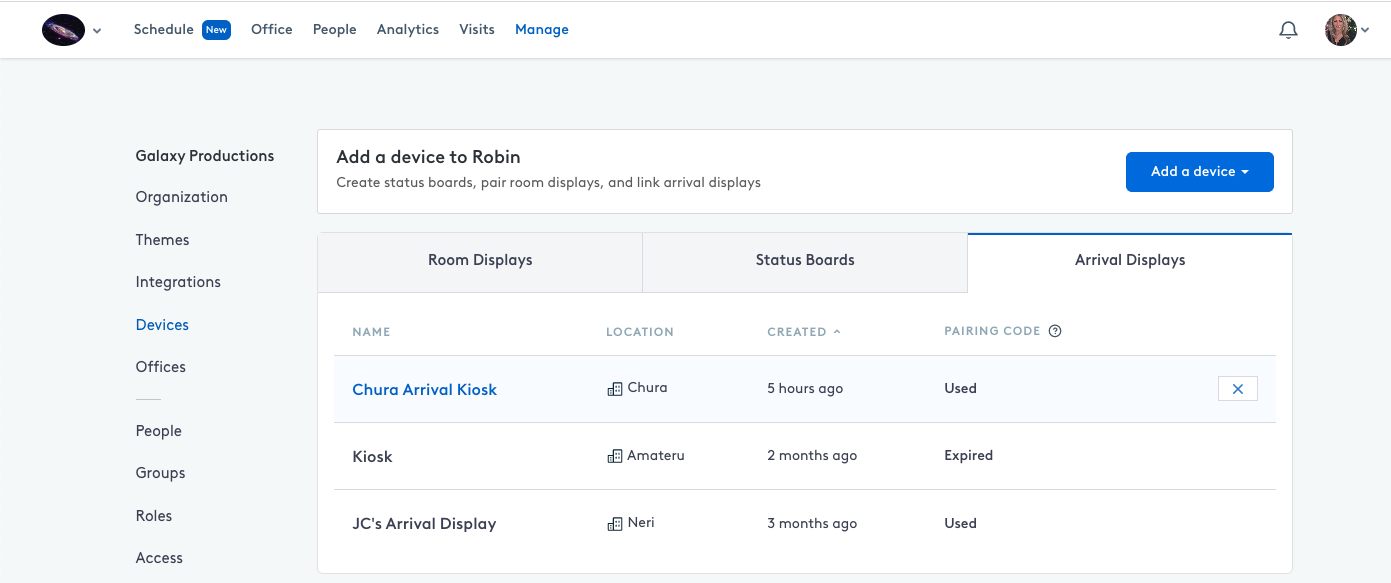Sort by the Created column arrow
The width and height of the screenshot is (1391, 583).
pos(837,332)
